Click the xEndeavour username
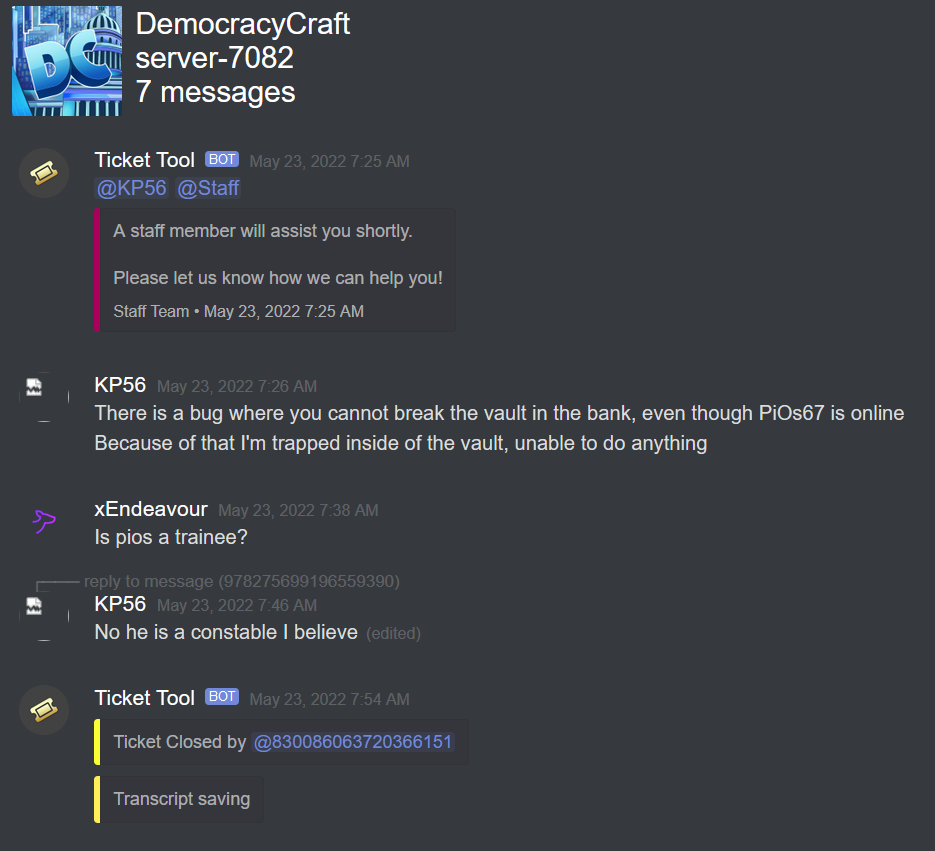 click(151, 509)
